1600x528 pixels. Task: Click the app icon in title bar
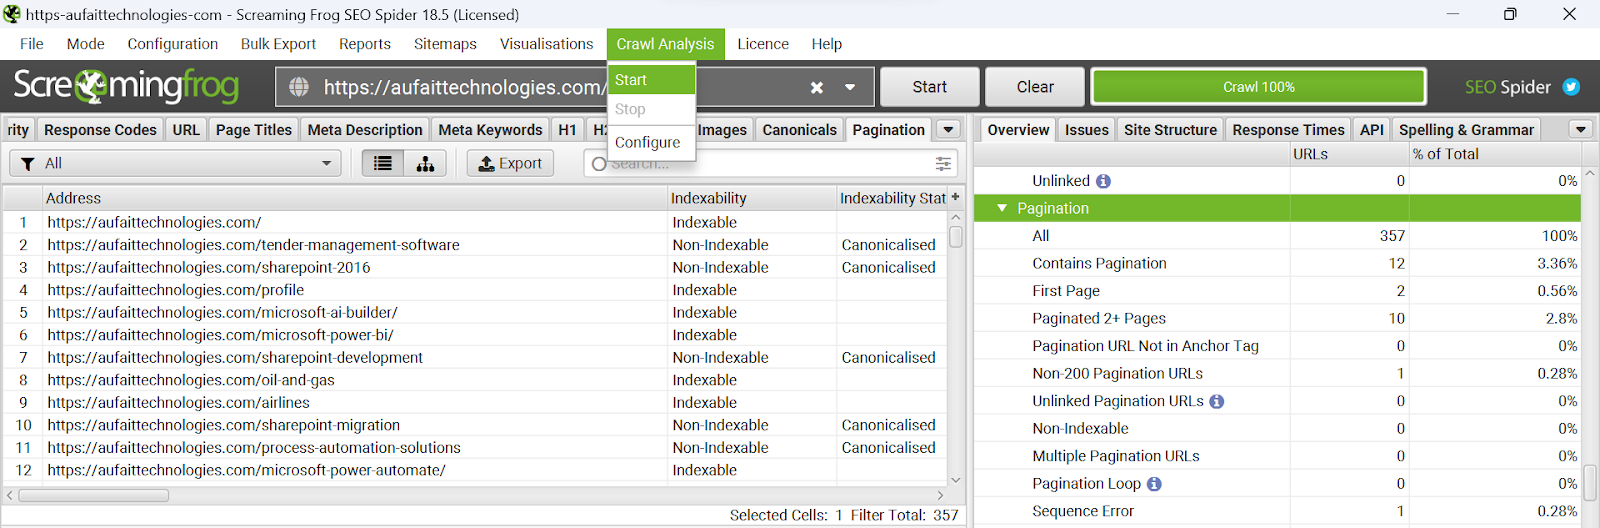click(x=11, y=14)
